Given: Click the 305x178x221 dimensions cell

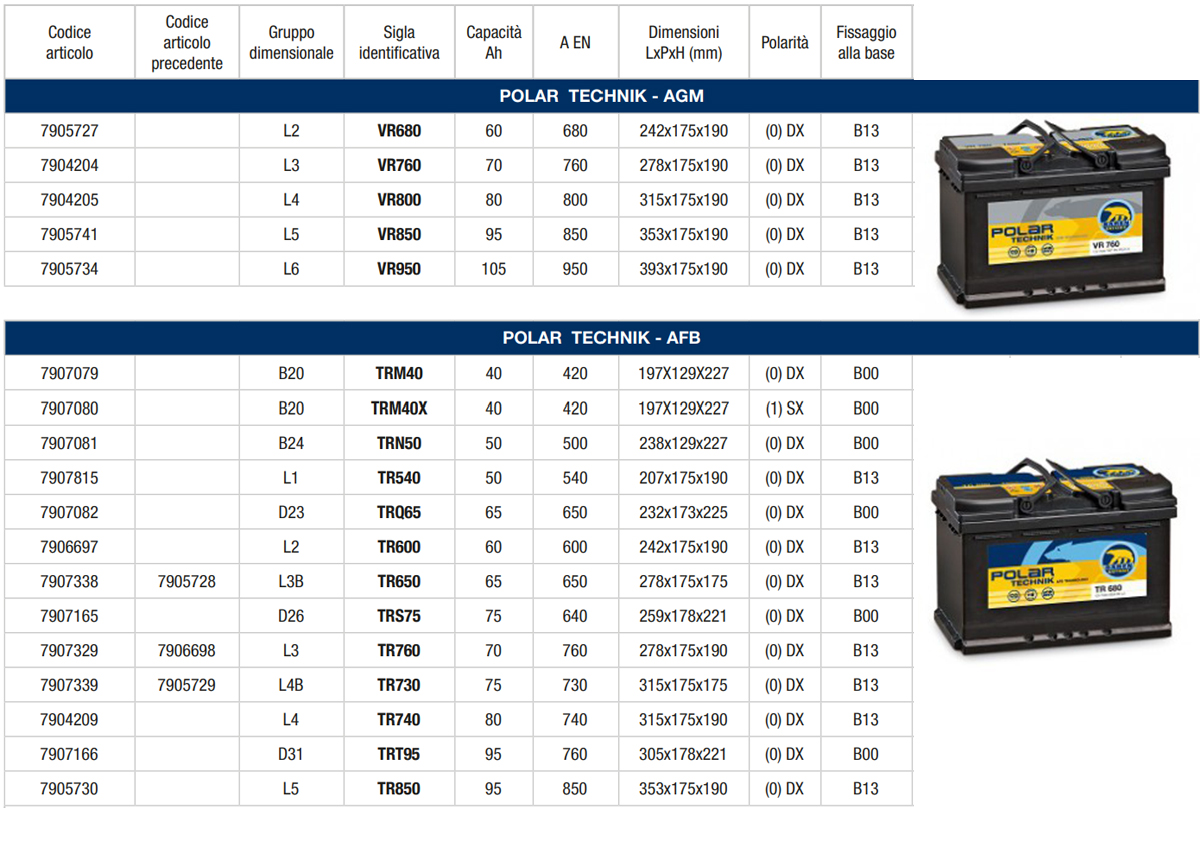Looking at the screenshot, I should point(684,754).
